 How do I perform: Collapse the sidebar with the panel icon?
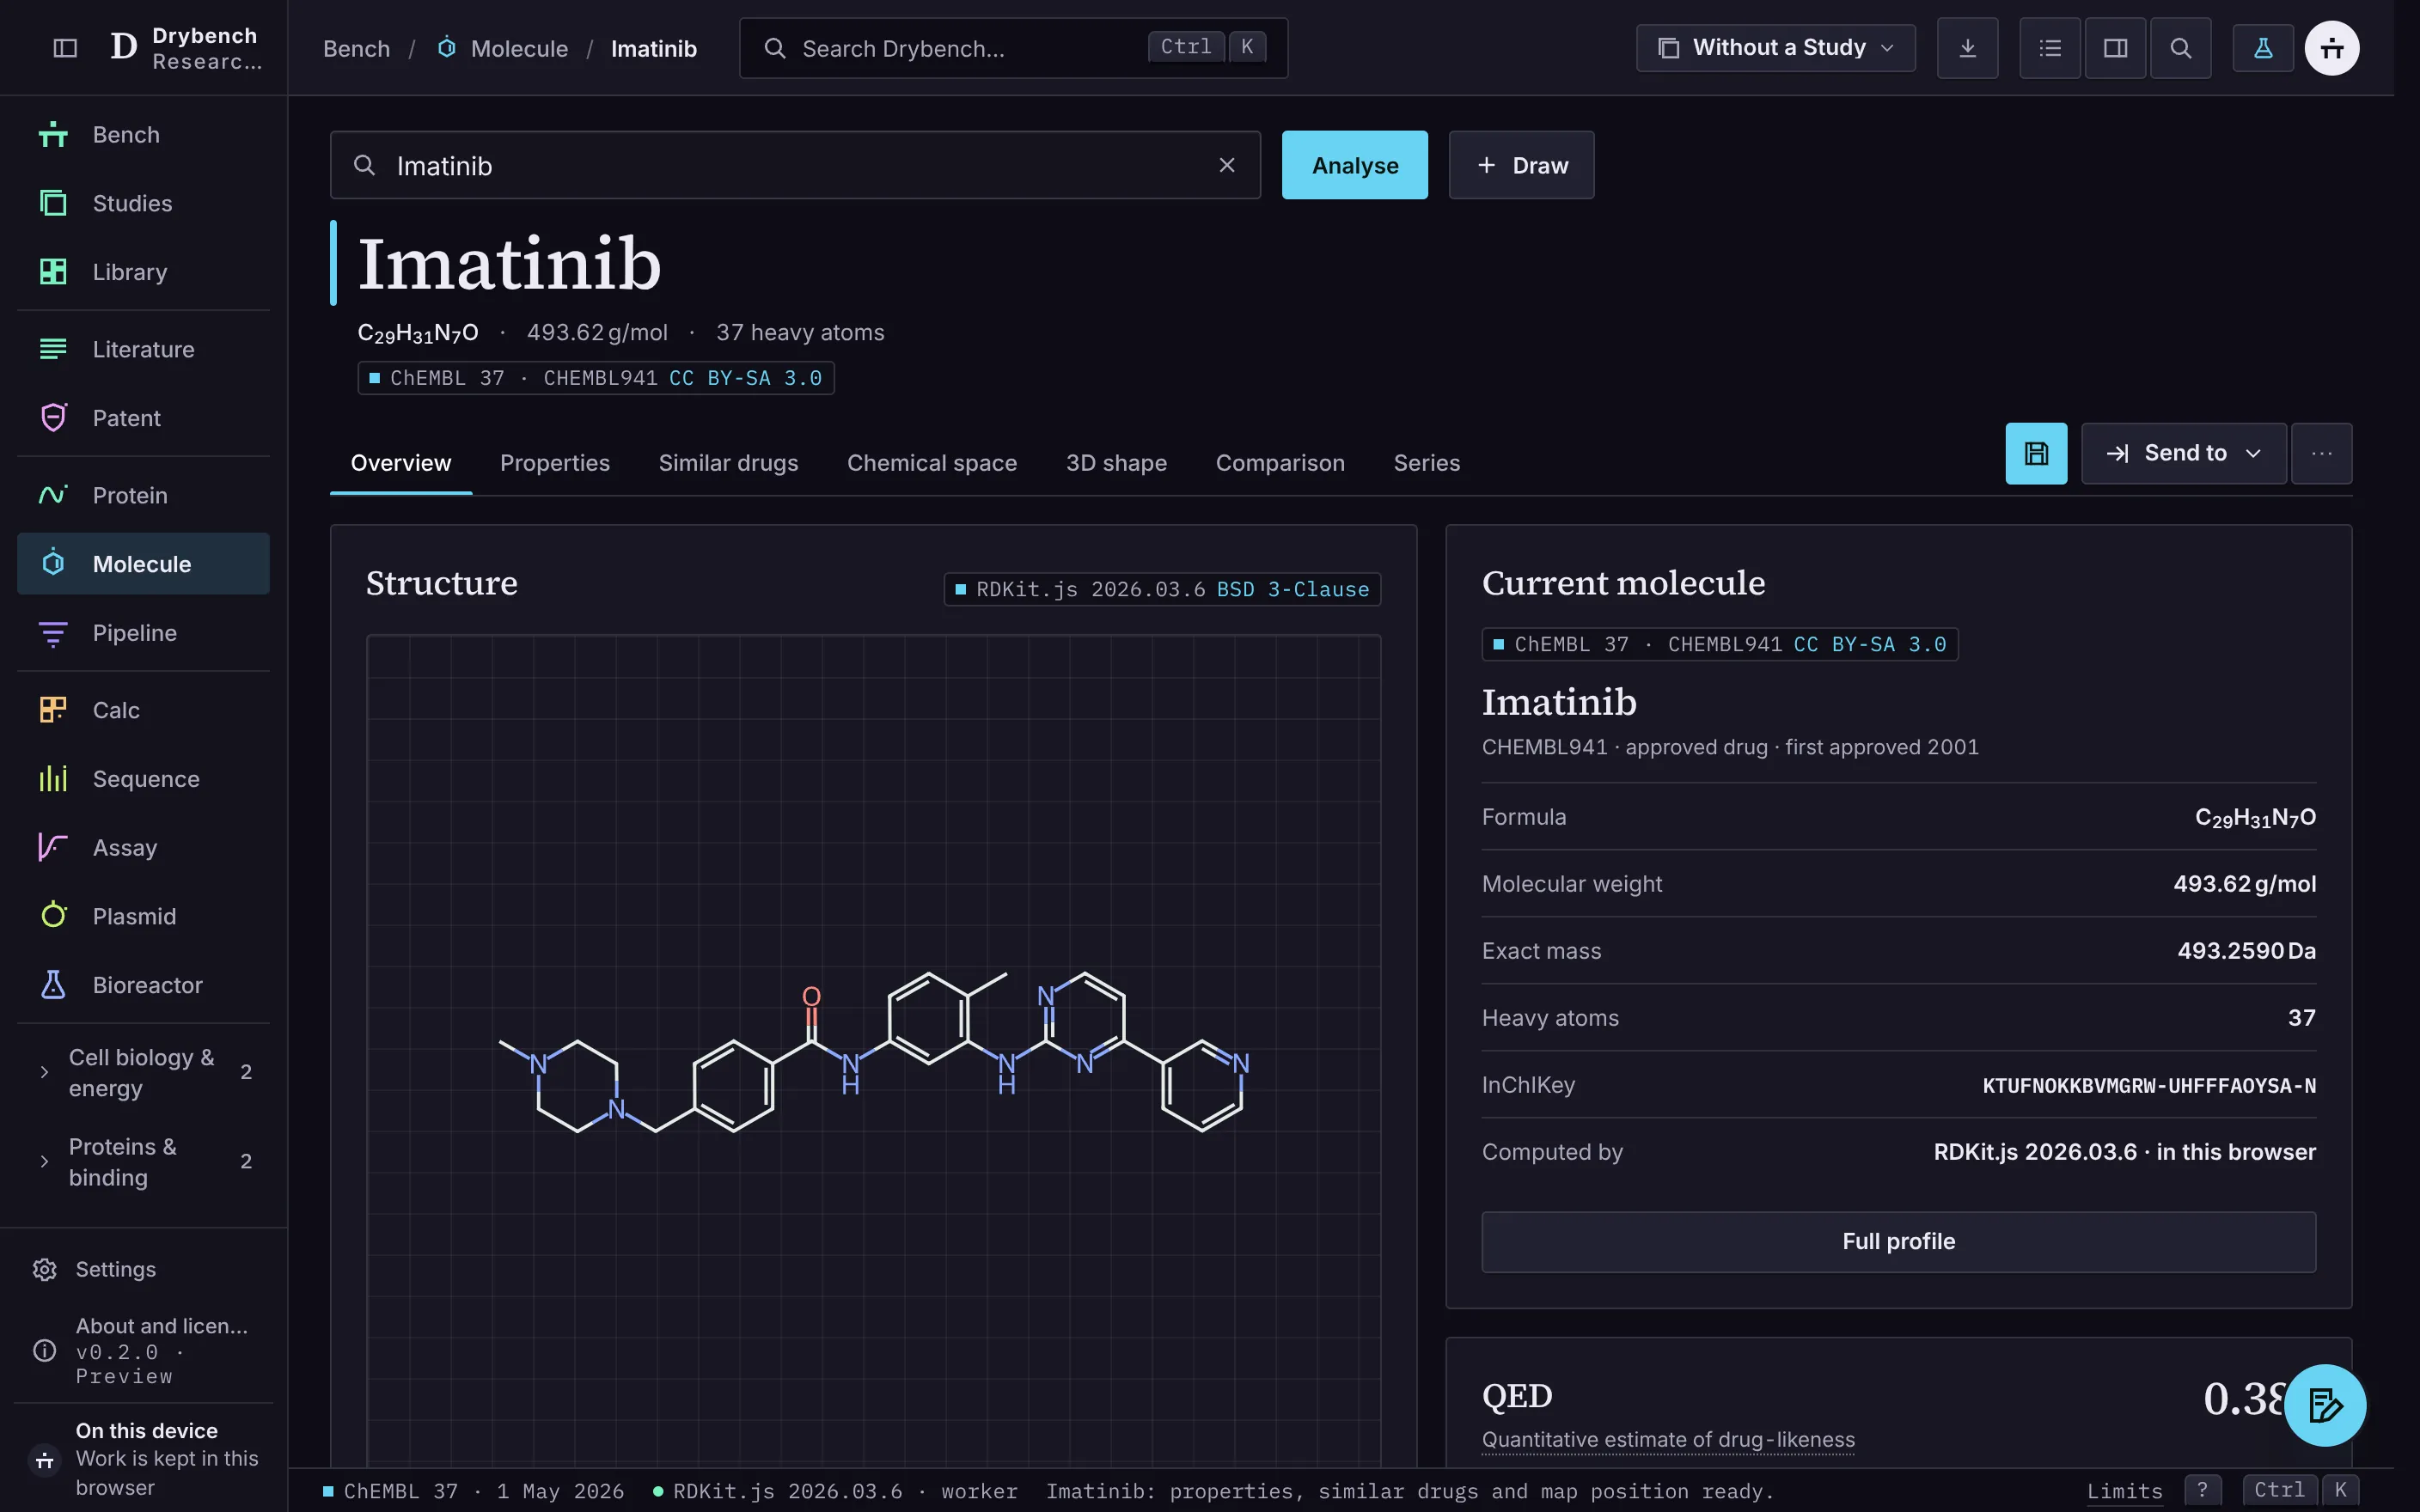click(65, 48)
